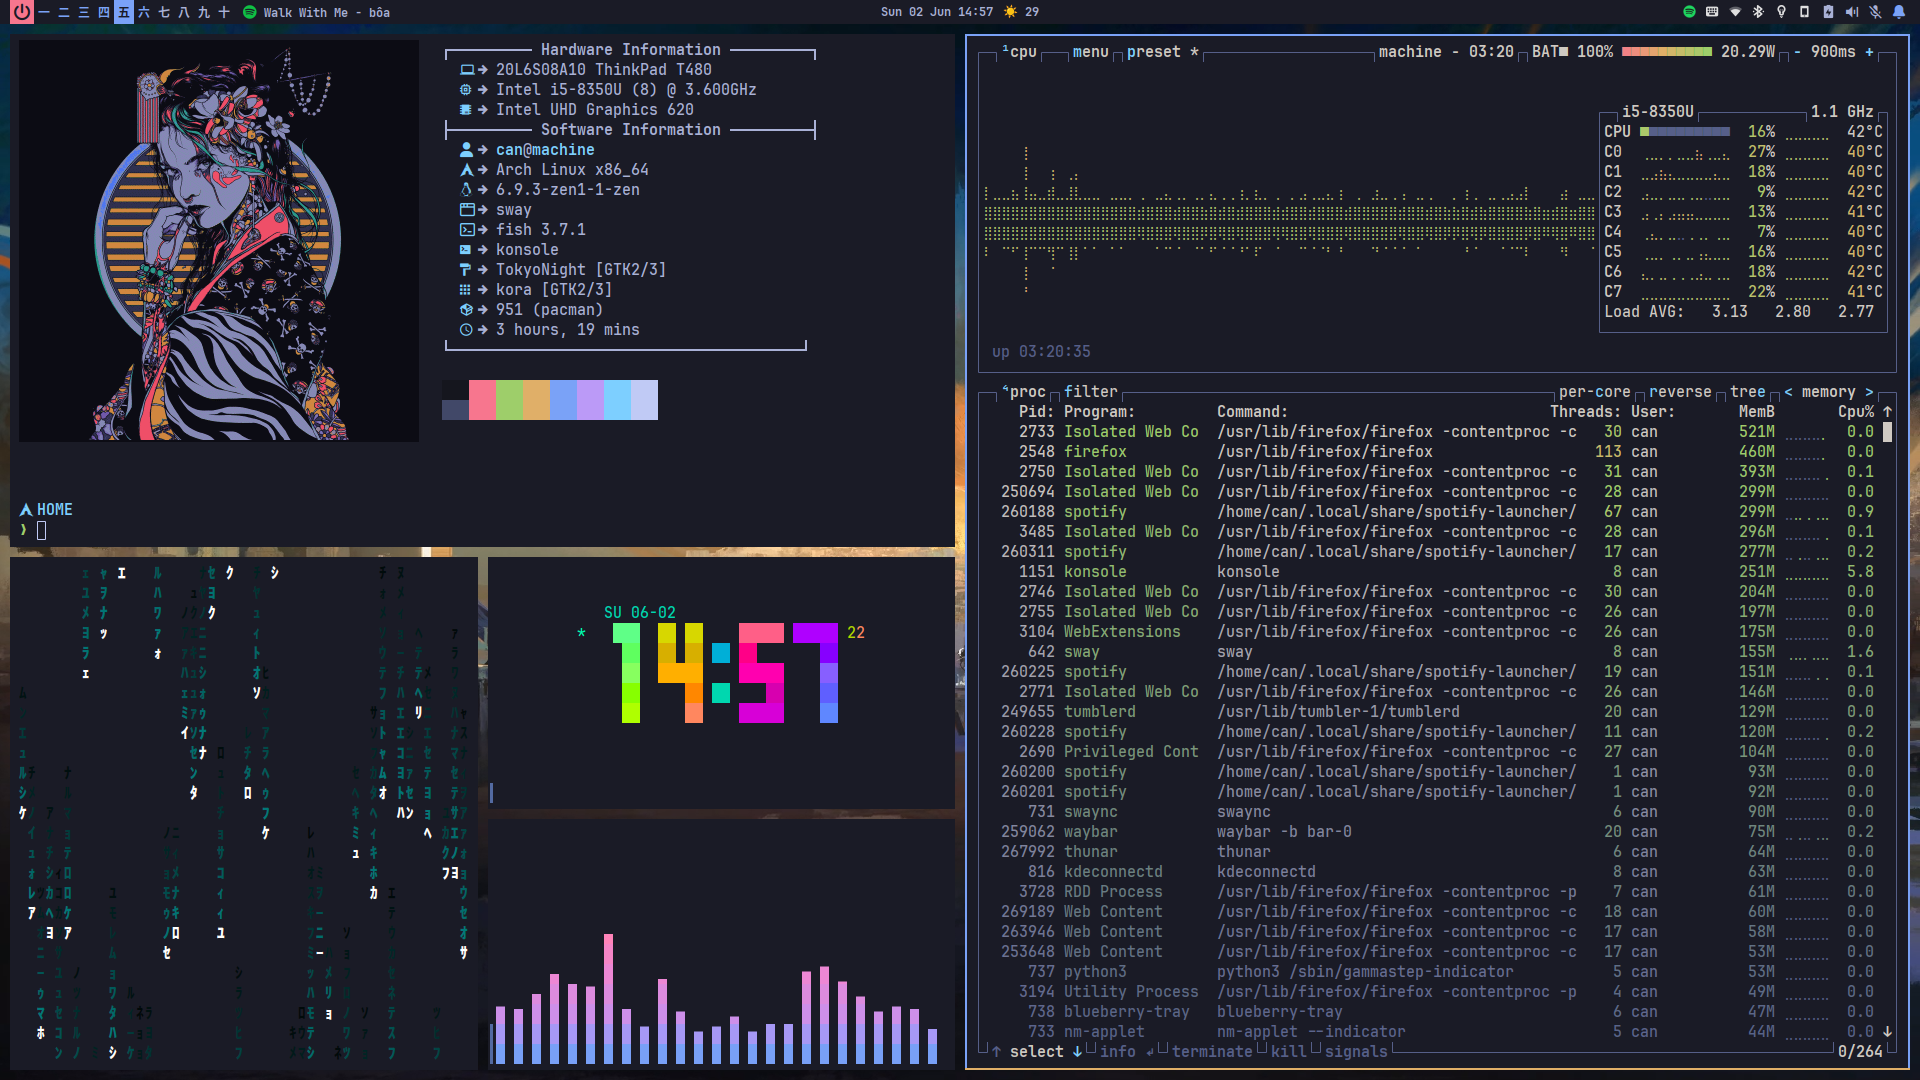This screenshot has height=1080, width=1920.
Task: Click info in the btop footer
Action: tap(1117, 1052)
